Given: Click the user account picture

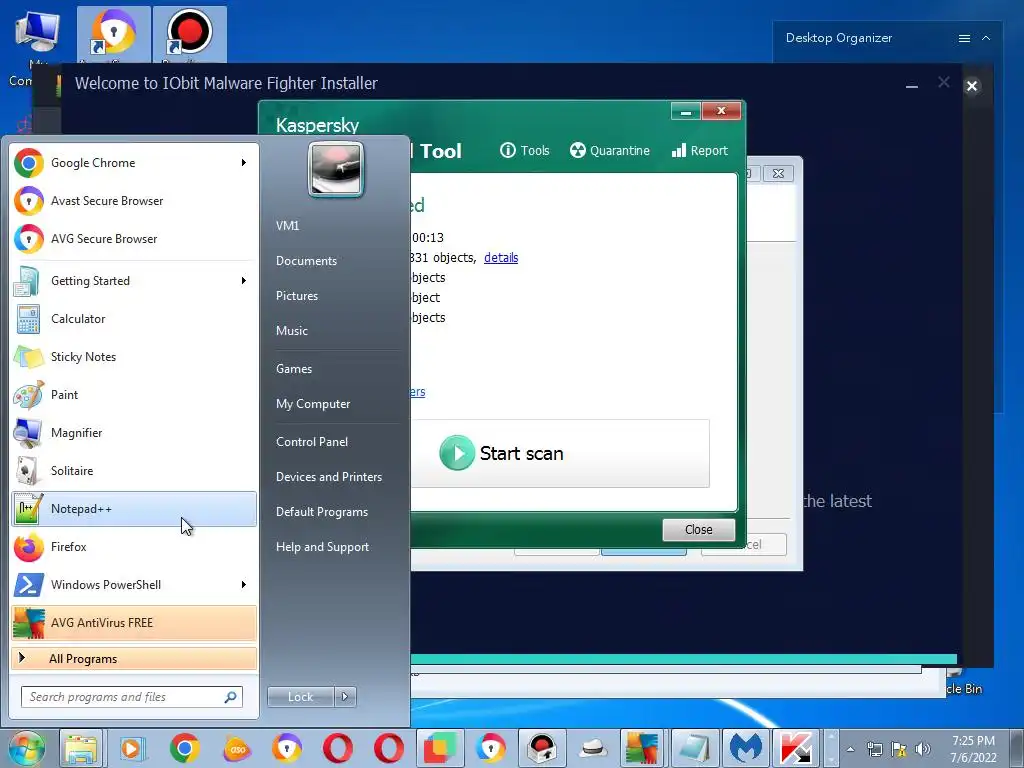Looking at the screenshot, I should (x=336, y=169).
